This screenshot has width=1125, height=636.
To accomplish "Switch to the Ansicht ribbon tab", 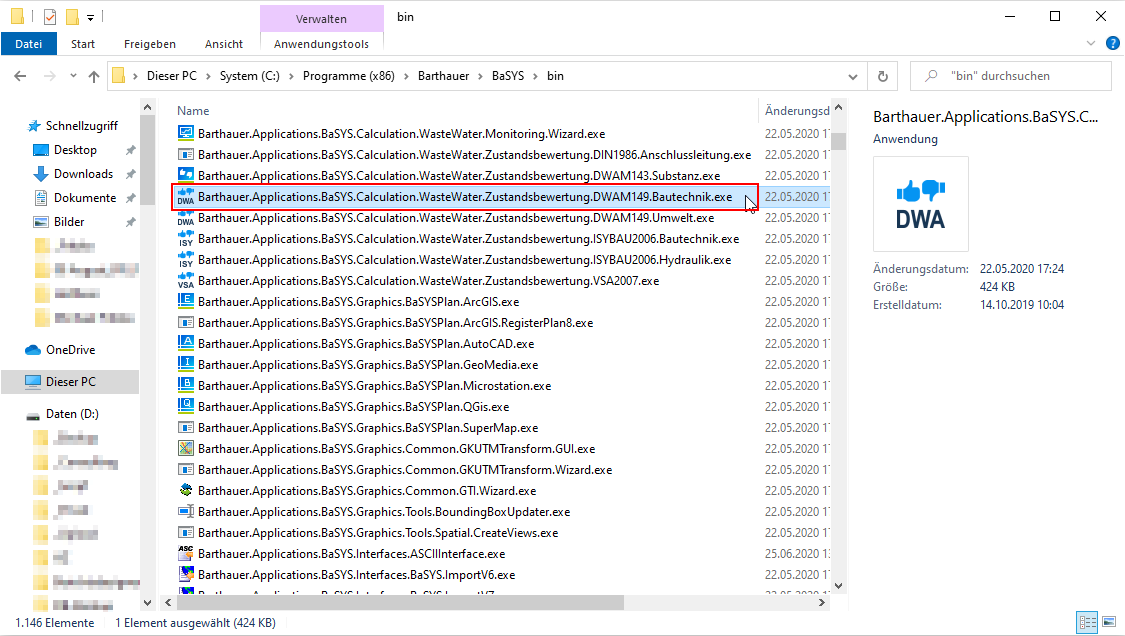I will pyautogui.click(x=224, y=44).
